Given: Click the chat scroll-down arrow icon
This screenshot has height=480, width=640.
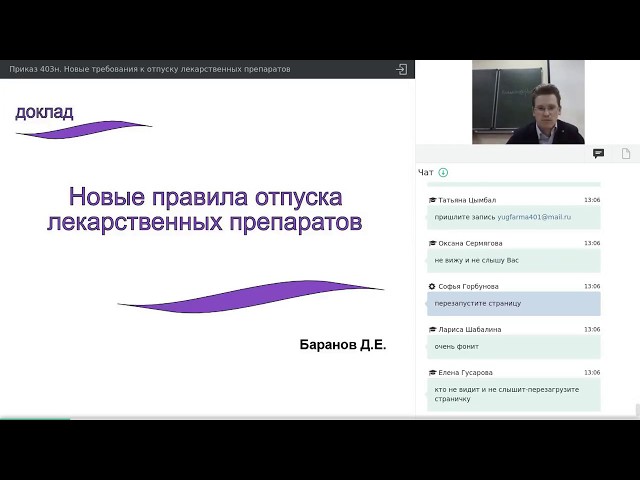Looking at the screenshot, I should point(443,172).
